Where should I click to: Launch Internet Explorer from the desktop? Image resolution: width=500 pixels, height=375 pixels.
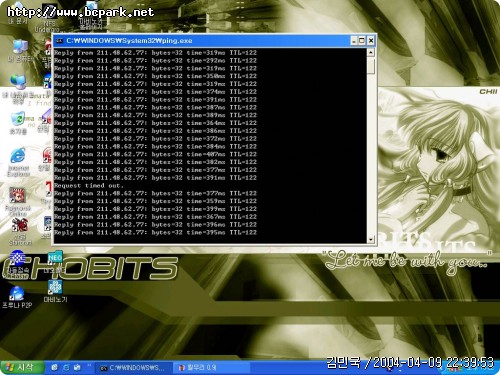point(18,161)
